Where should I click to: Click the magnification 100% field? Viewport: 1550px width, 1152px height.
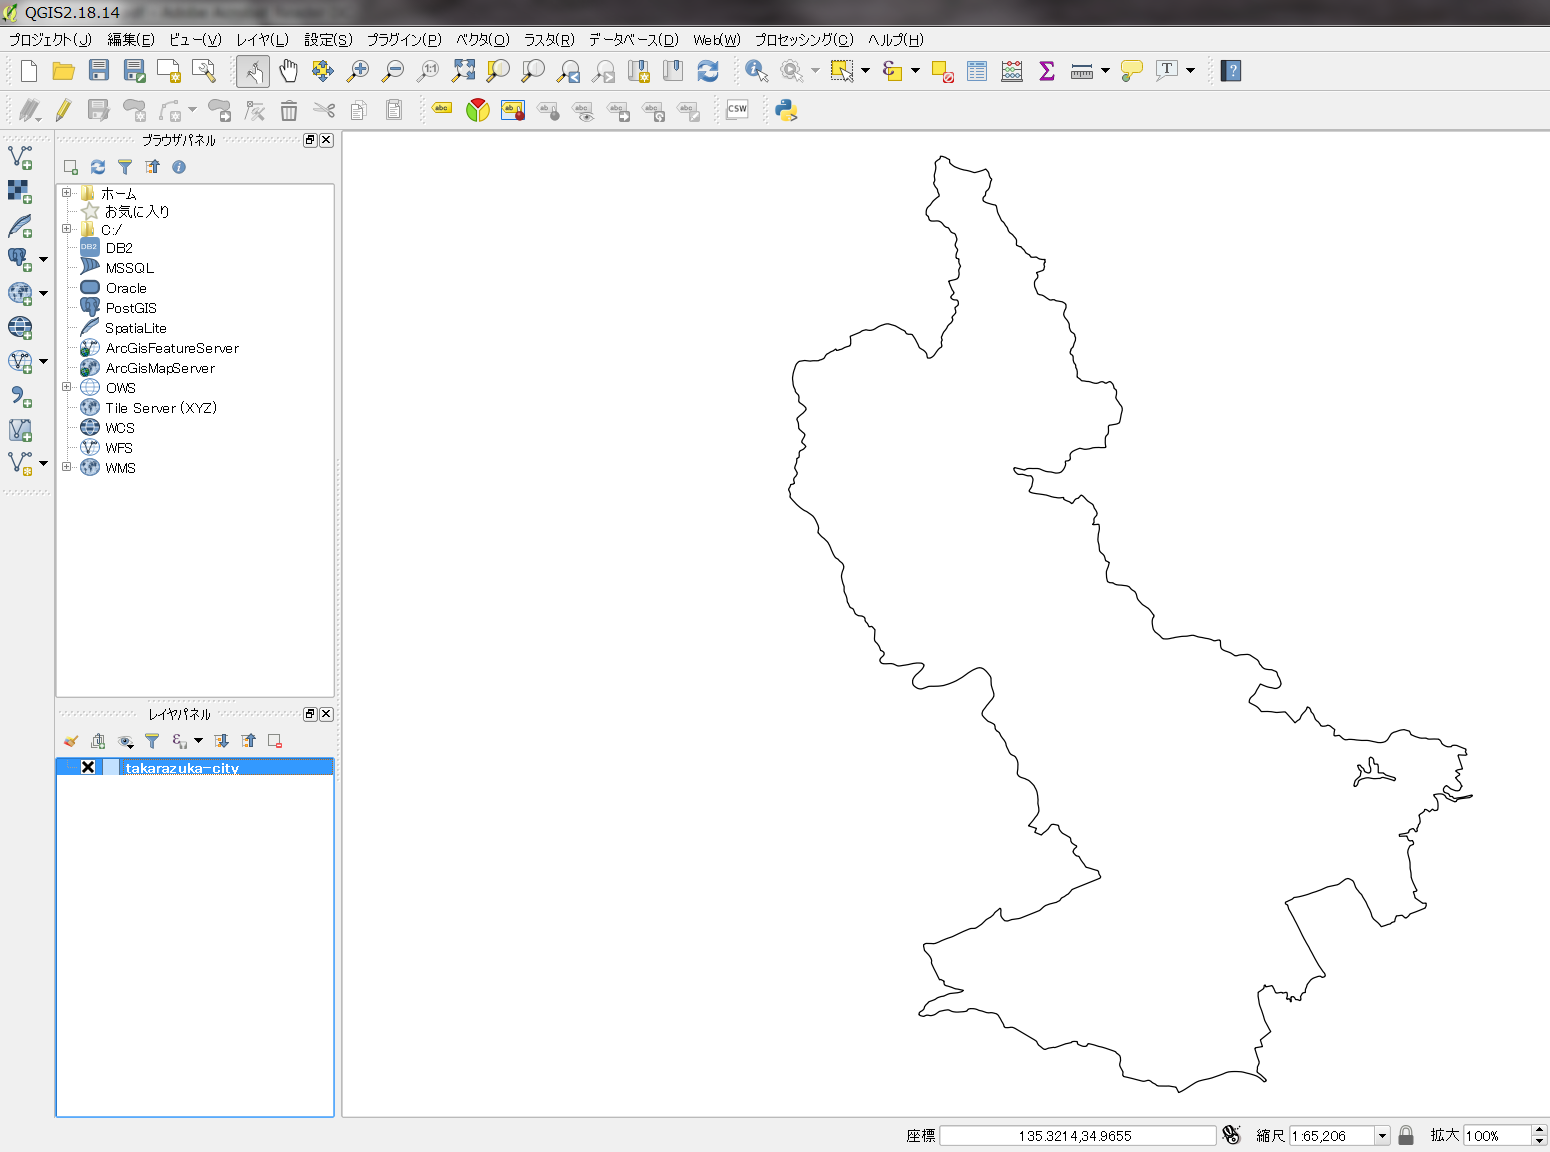[x=1497, y=1135]
